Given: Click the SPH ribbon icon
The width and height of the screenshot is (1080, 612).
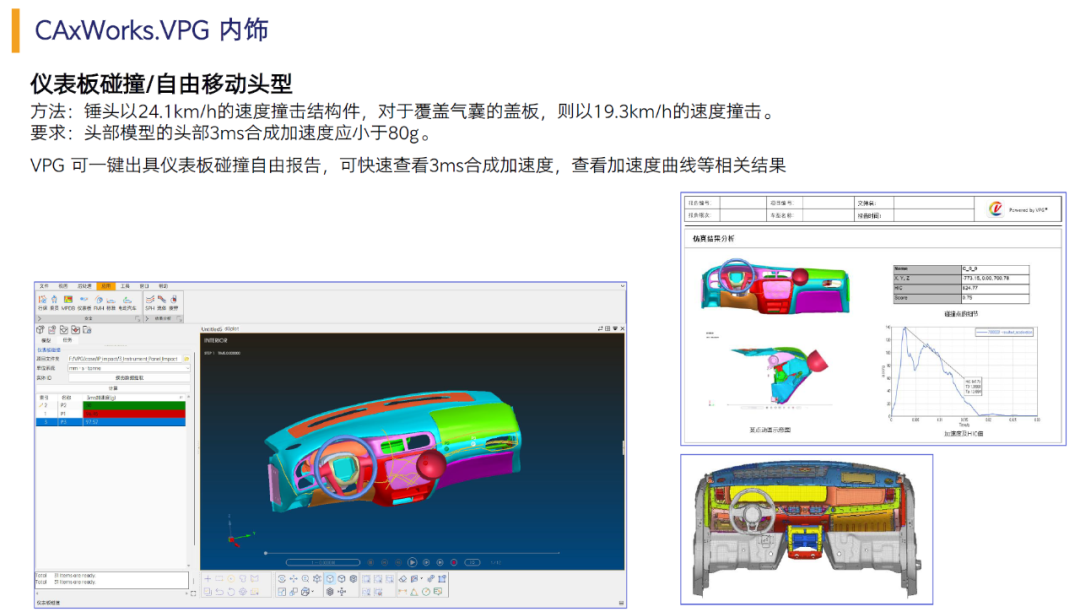Looking at the screenshot, I should 149,304.
